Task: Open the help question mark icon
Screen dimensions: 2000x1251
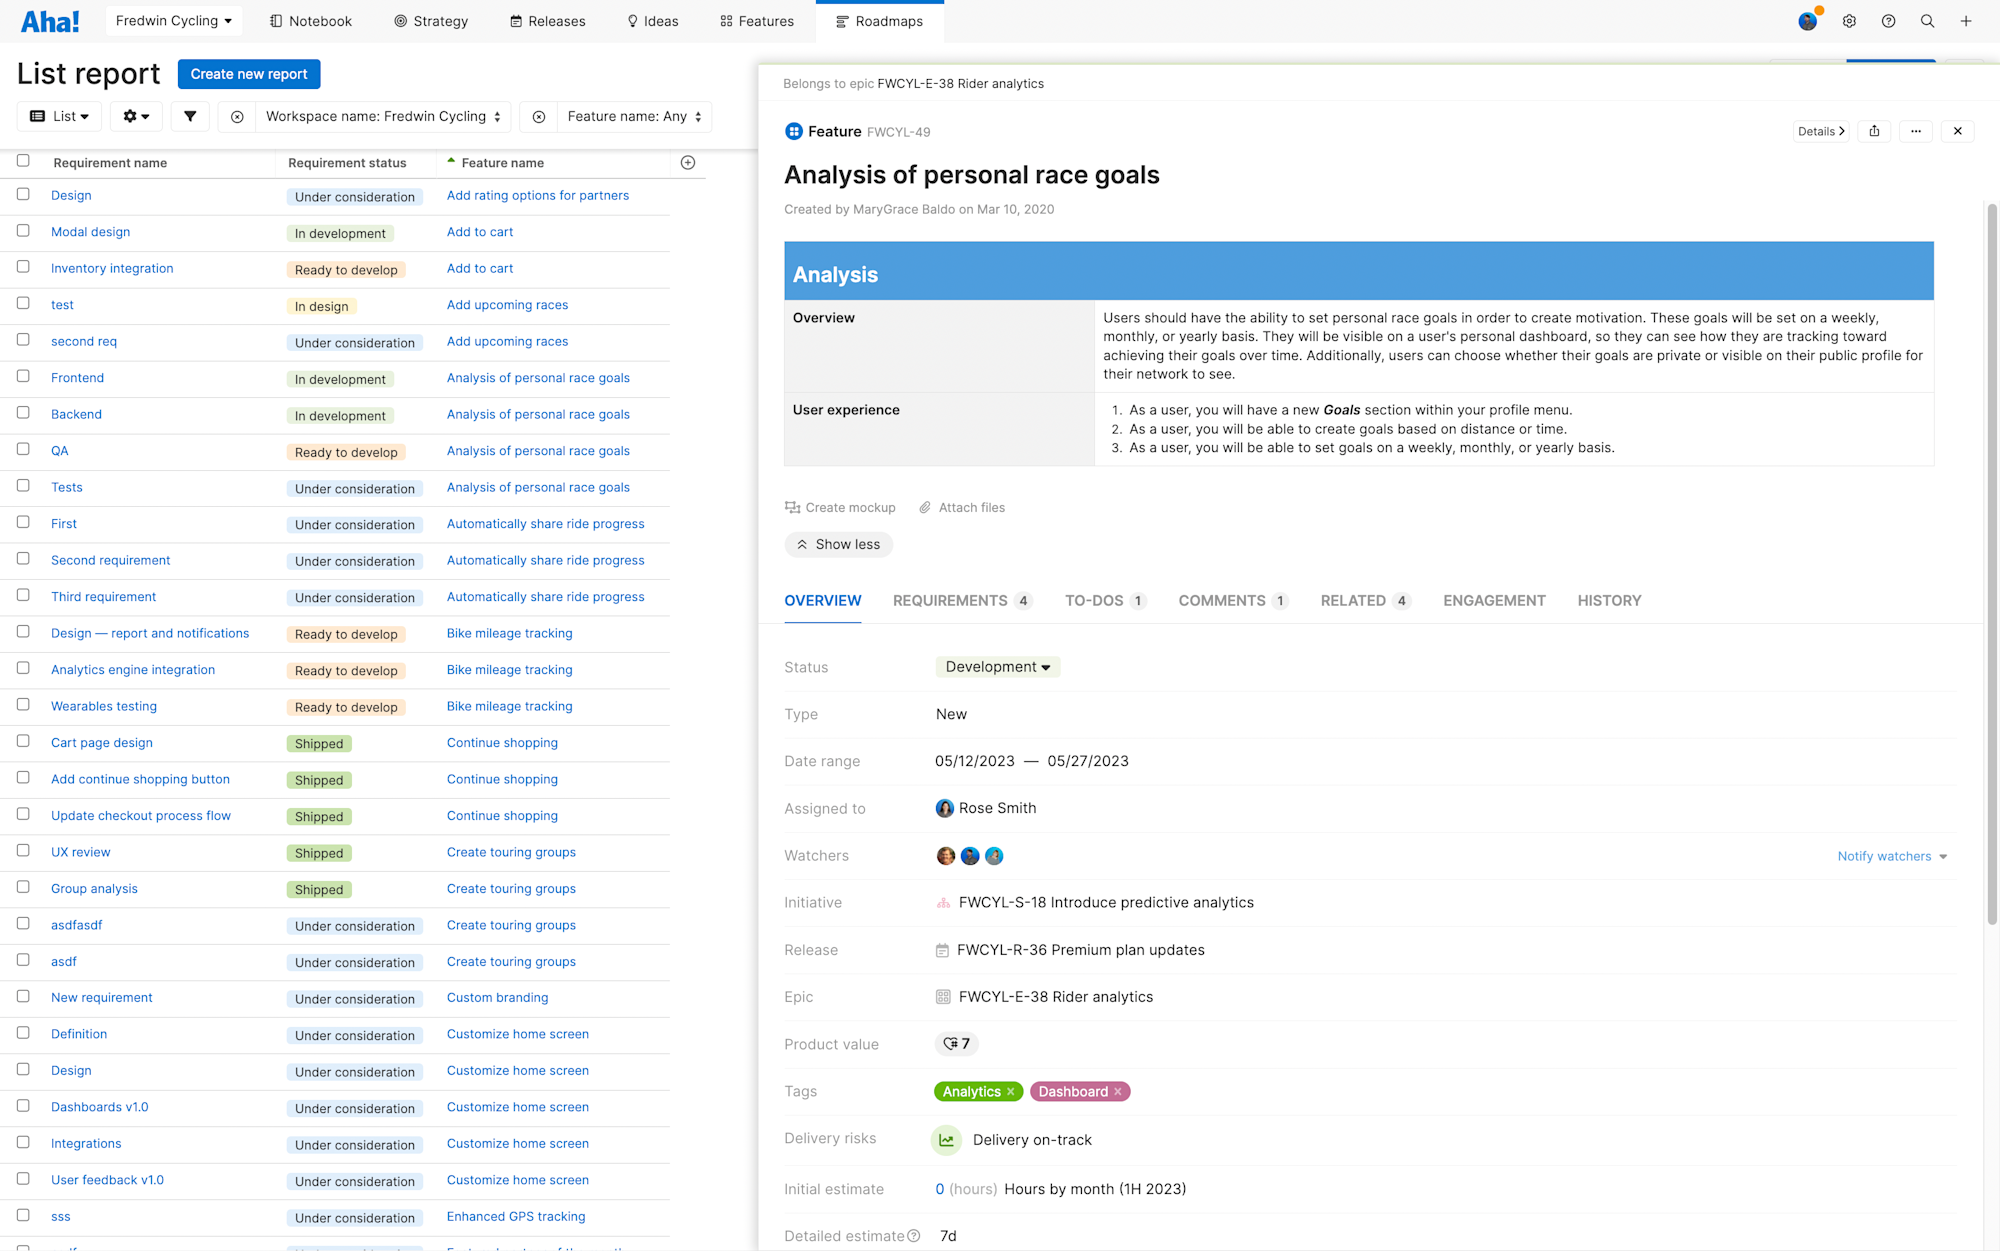Action: 1888,21
